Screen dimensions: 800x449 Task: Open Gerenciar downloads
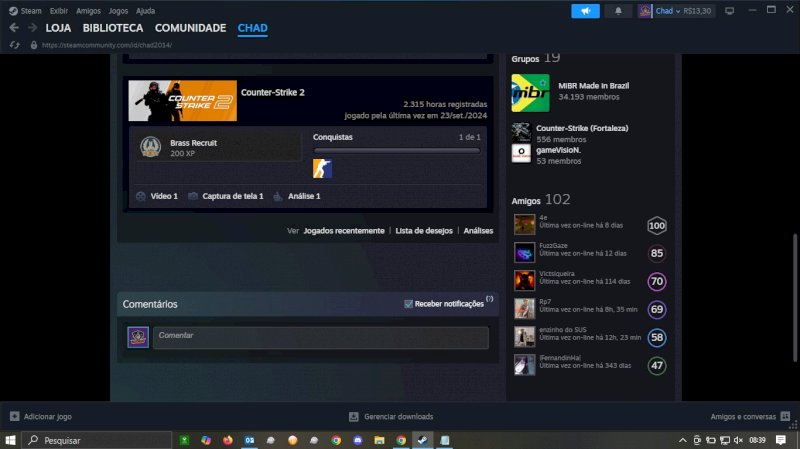(391, 416)
